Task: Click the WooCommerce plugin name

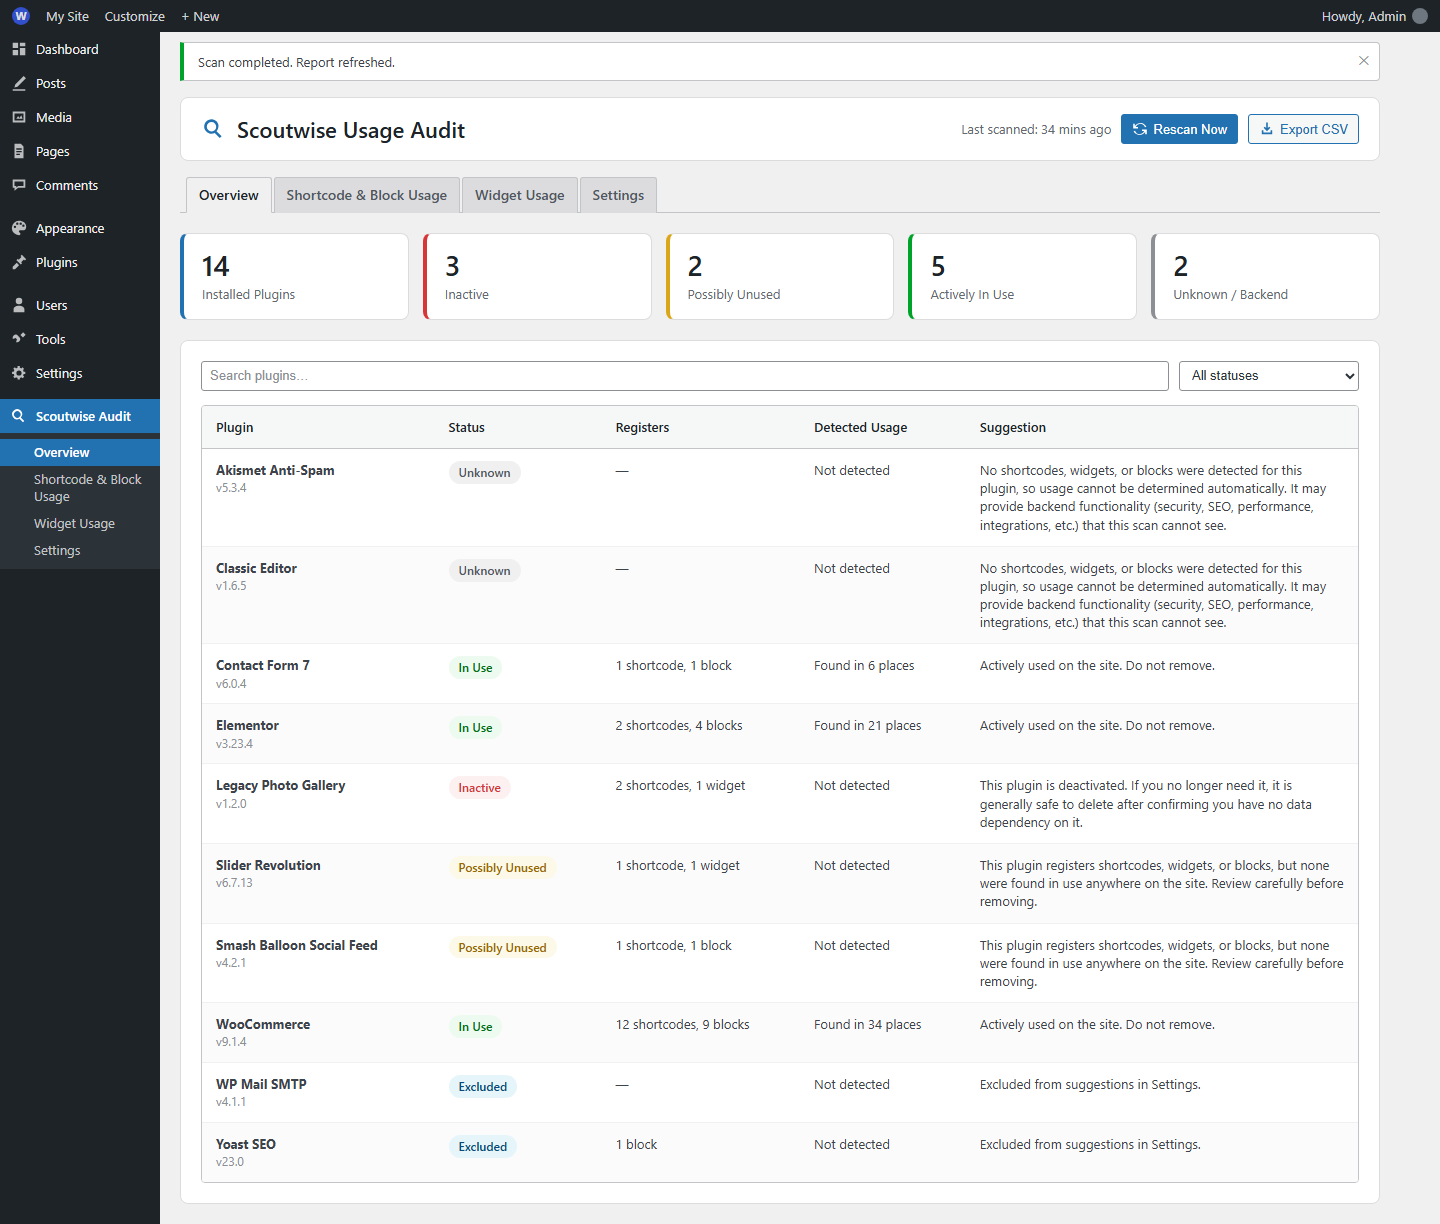Action: coord(263,1024)
